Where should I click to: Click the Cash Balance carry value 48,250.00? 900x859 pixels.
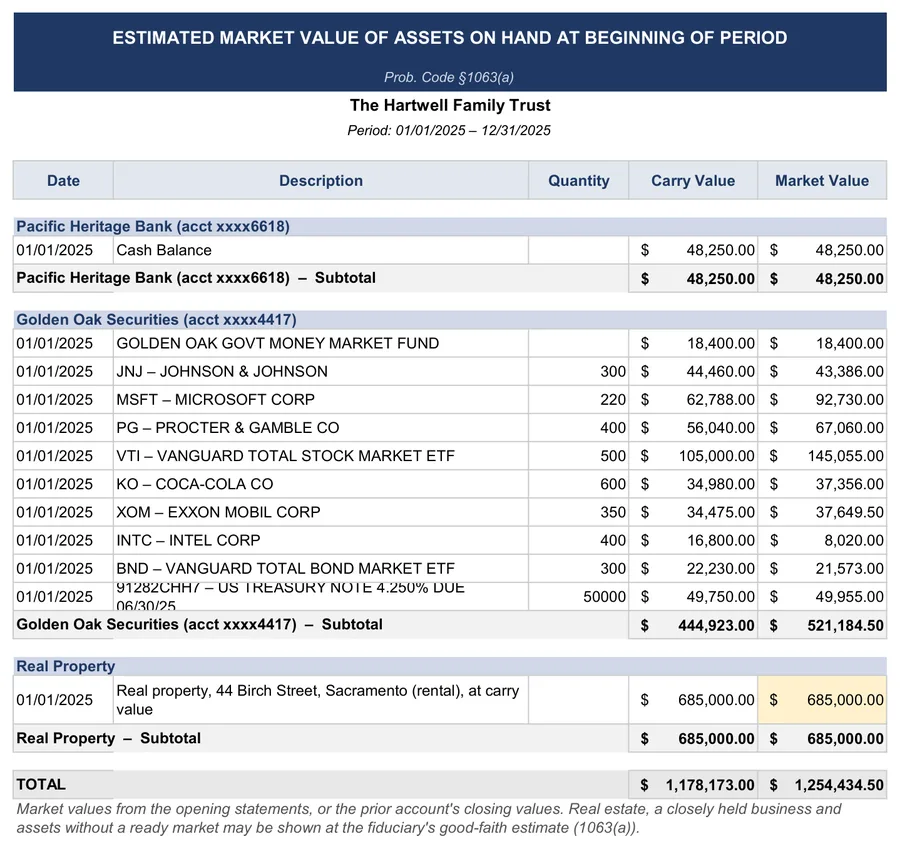pos(693,250)
